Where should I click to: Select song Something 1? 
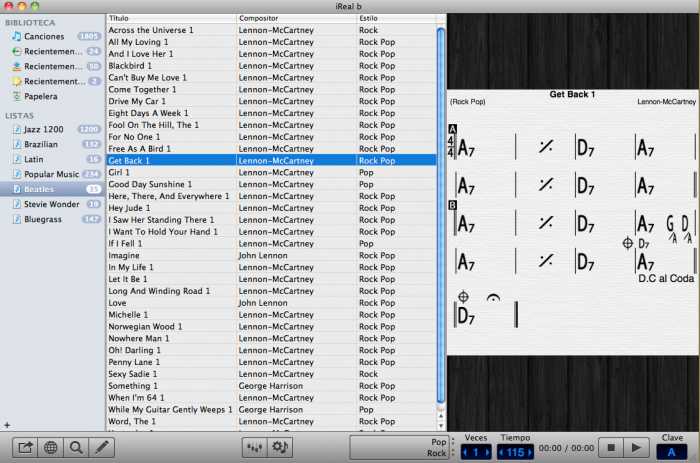[x=271, y=386]
